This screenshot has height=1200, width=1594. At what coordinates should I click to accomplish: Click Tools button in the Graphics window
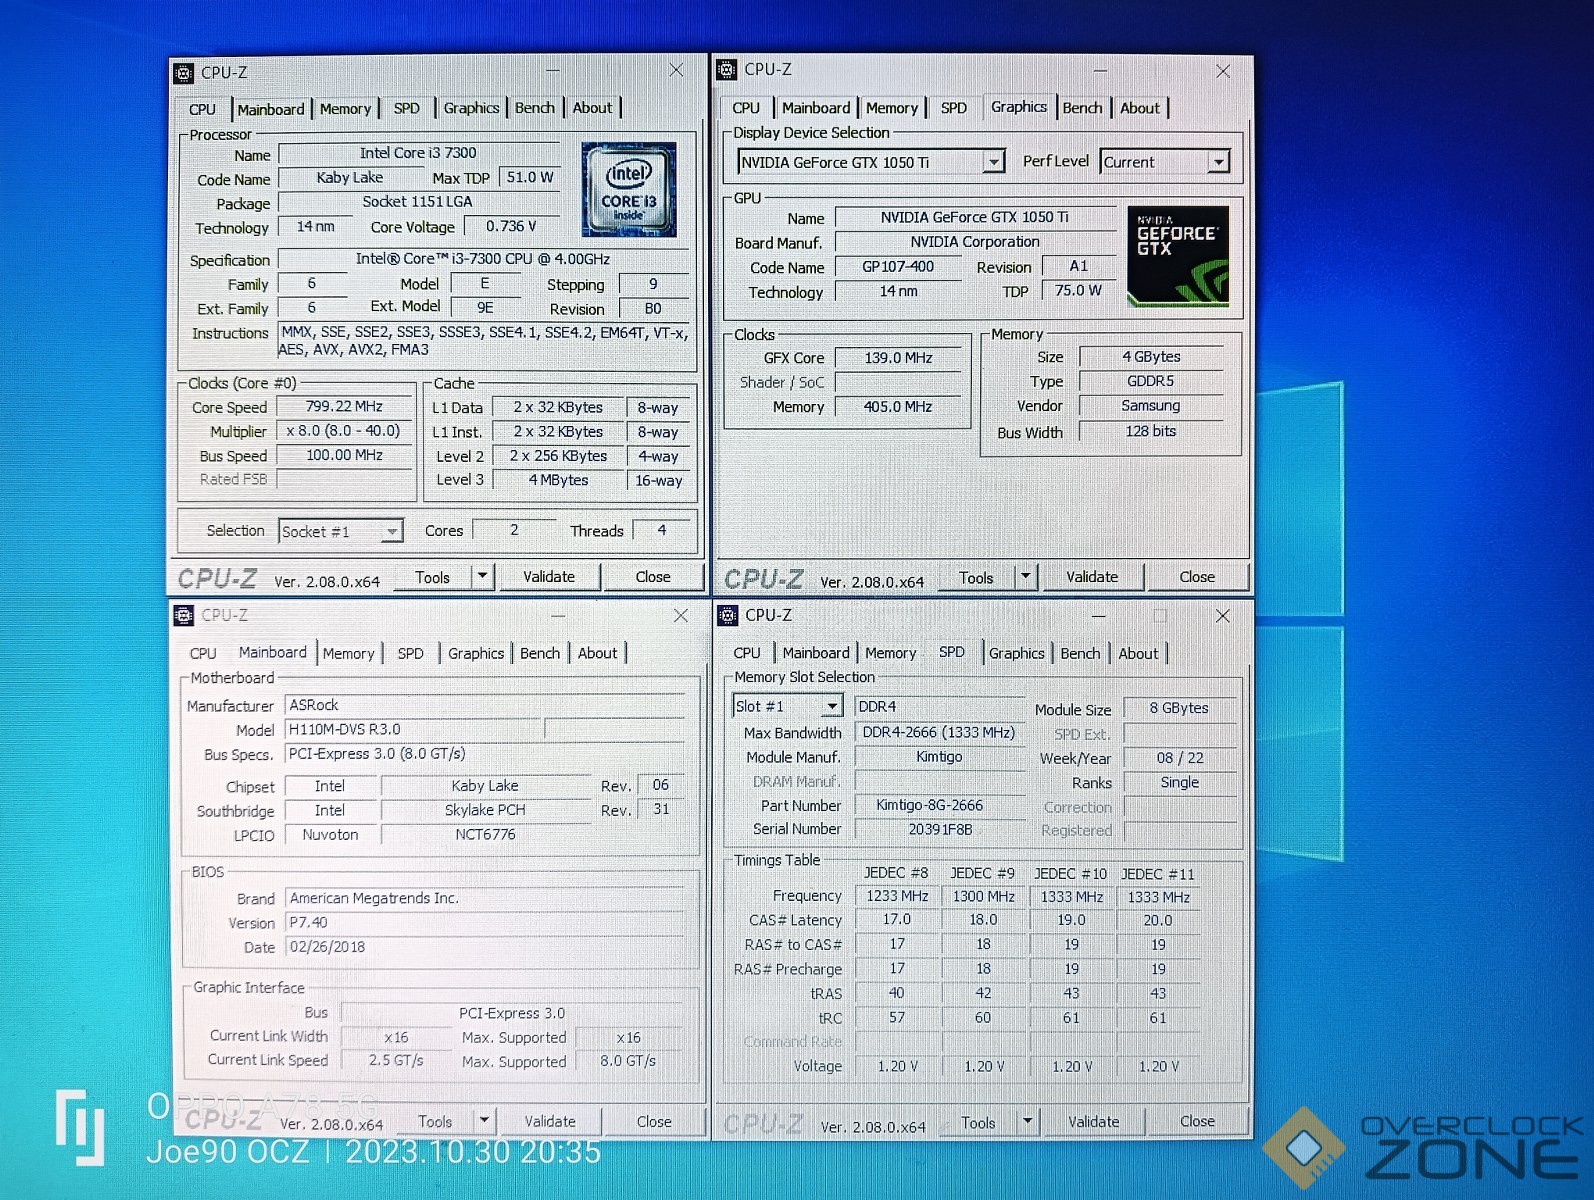click(976, 577)
